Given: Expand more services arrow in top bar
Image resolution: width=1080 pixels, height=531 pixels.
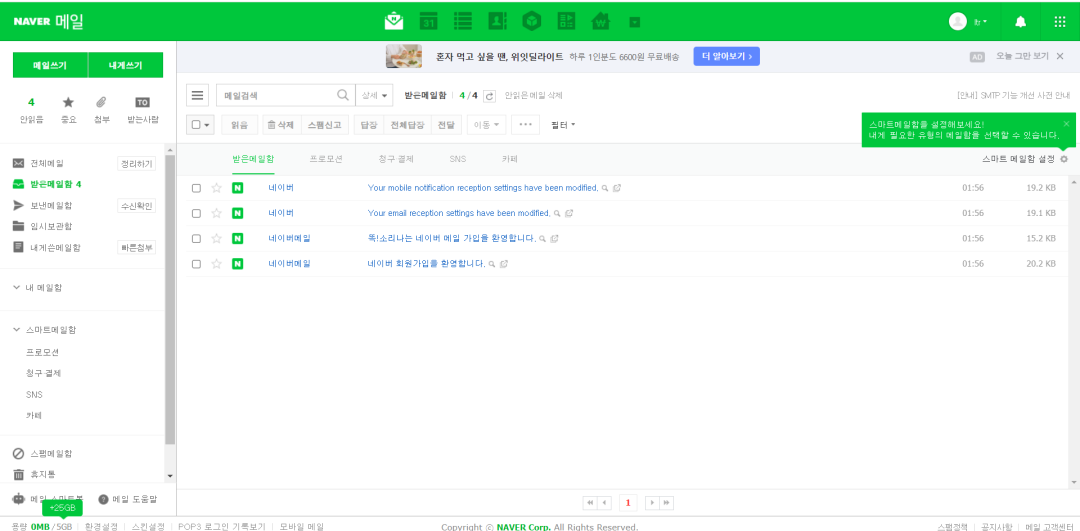Looking at the screenshot, I should [x=635, y=22].
